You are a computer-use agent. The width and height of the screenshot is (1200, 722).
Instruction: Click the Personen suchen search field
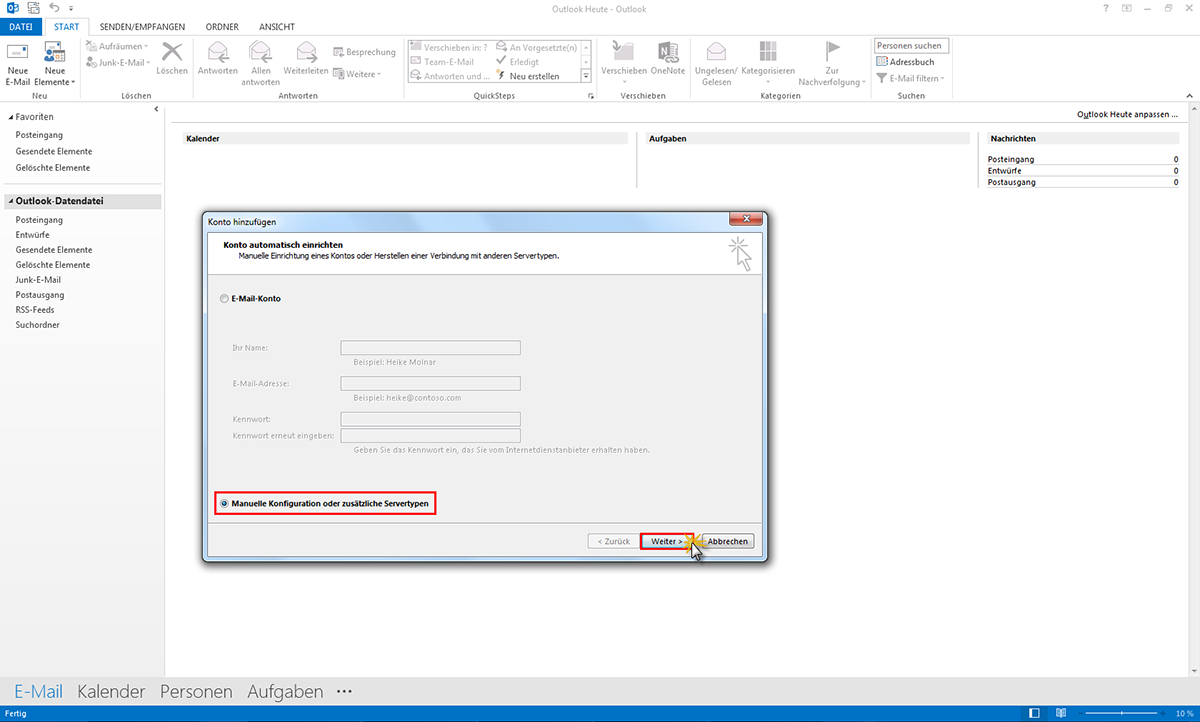click(x=911, y=46)
